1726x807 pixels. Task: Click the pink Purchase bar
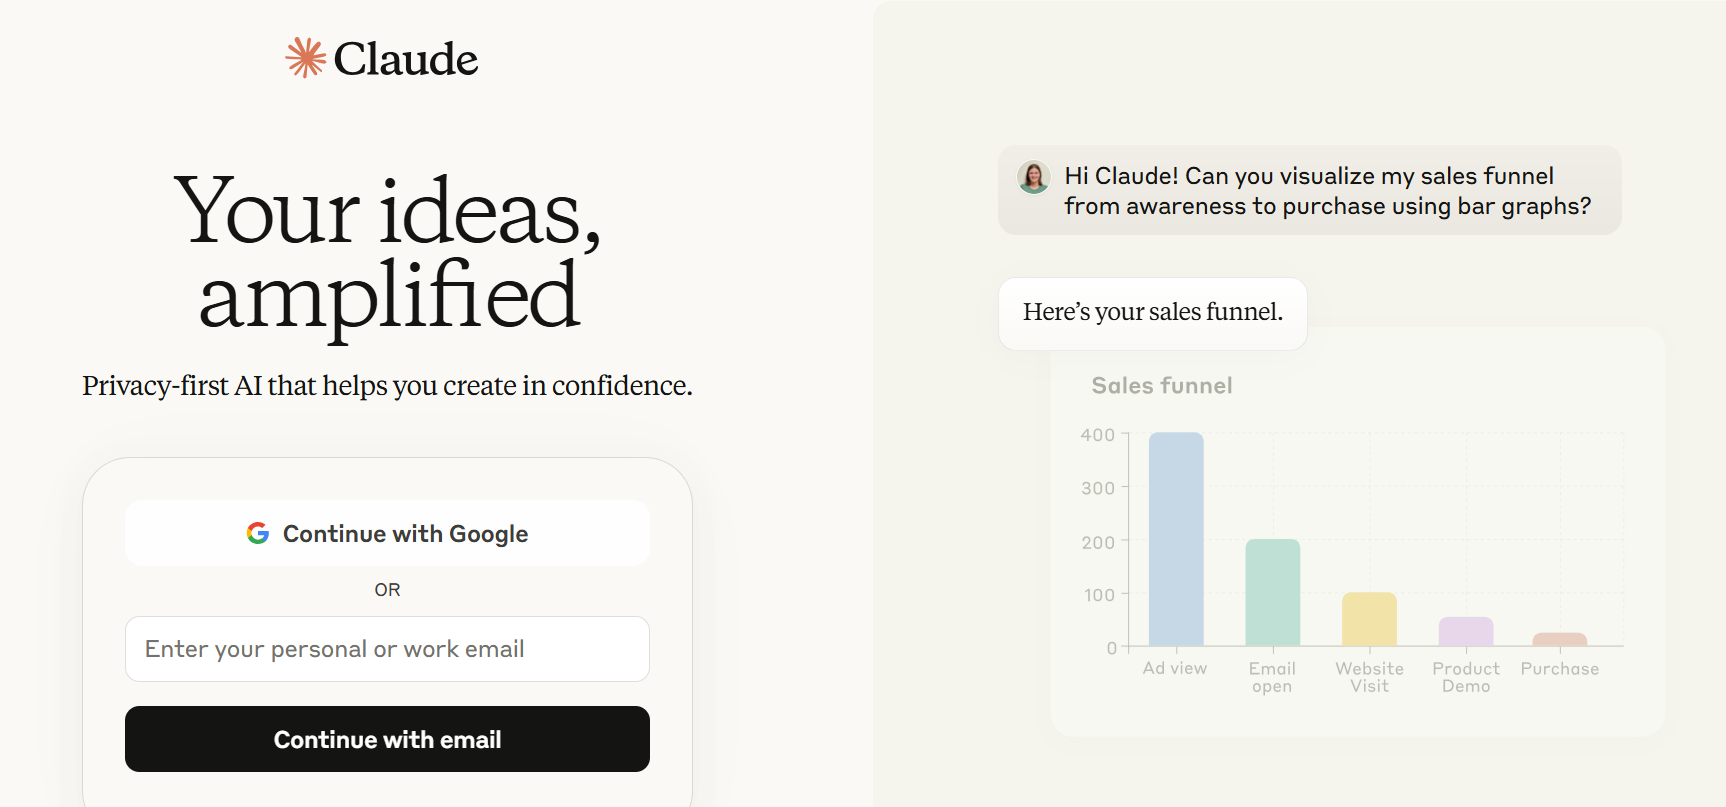point(1559,639)
